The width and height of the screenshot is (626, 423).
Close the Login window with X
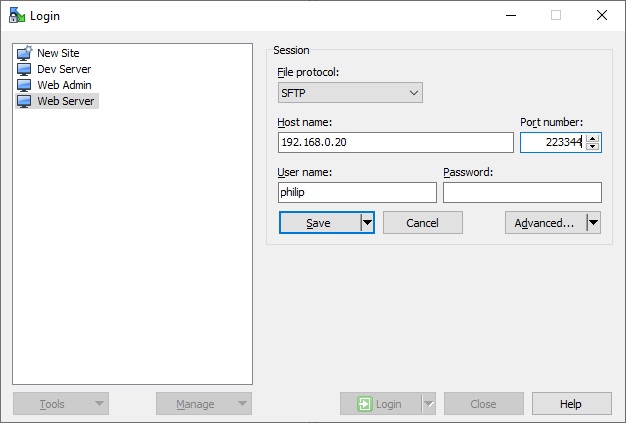click(602, 16)
